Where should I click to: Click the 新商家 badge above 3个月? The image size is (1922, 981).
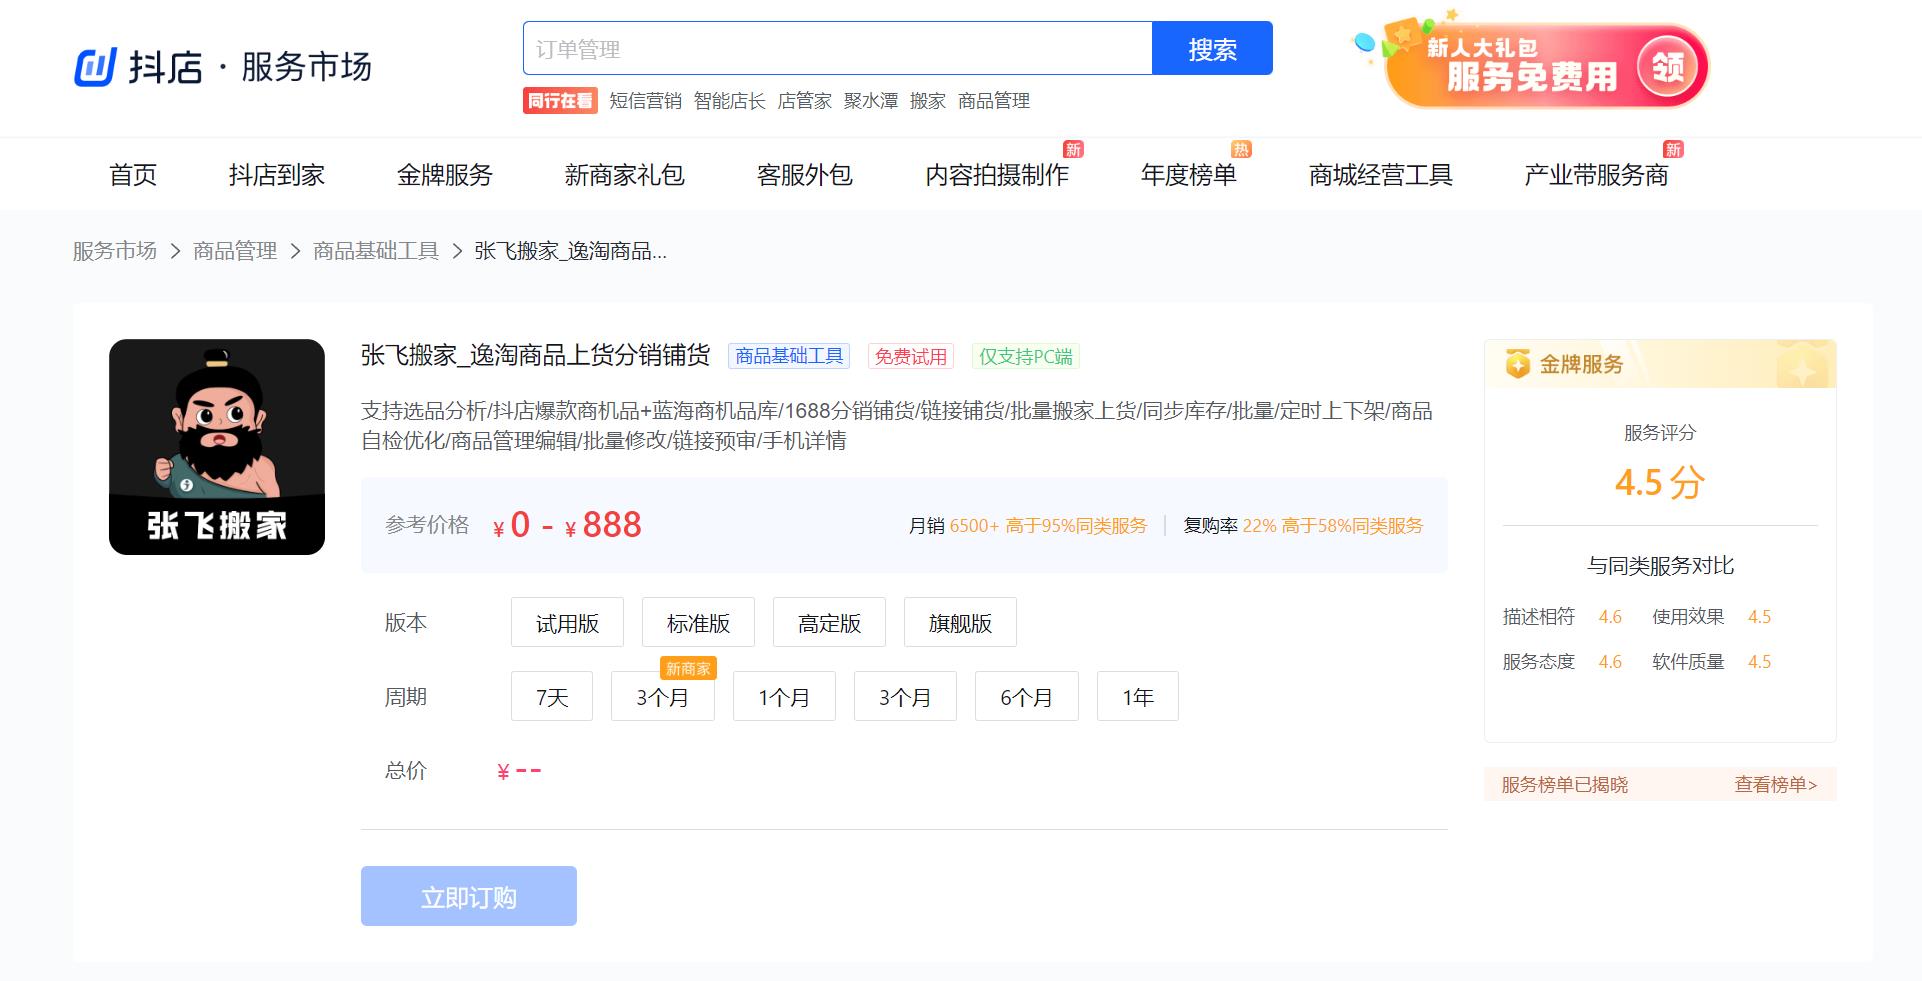point(687,668)
